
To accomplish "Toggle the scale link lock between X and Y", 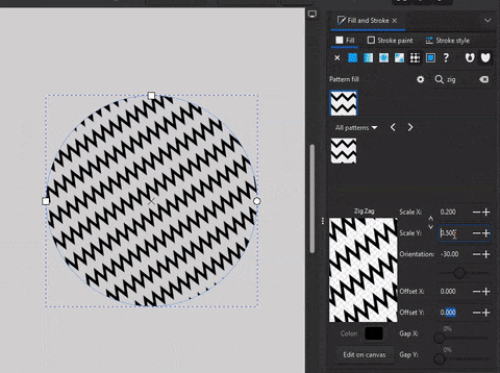I will pyautogui.click(x=431, y=223).
